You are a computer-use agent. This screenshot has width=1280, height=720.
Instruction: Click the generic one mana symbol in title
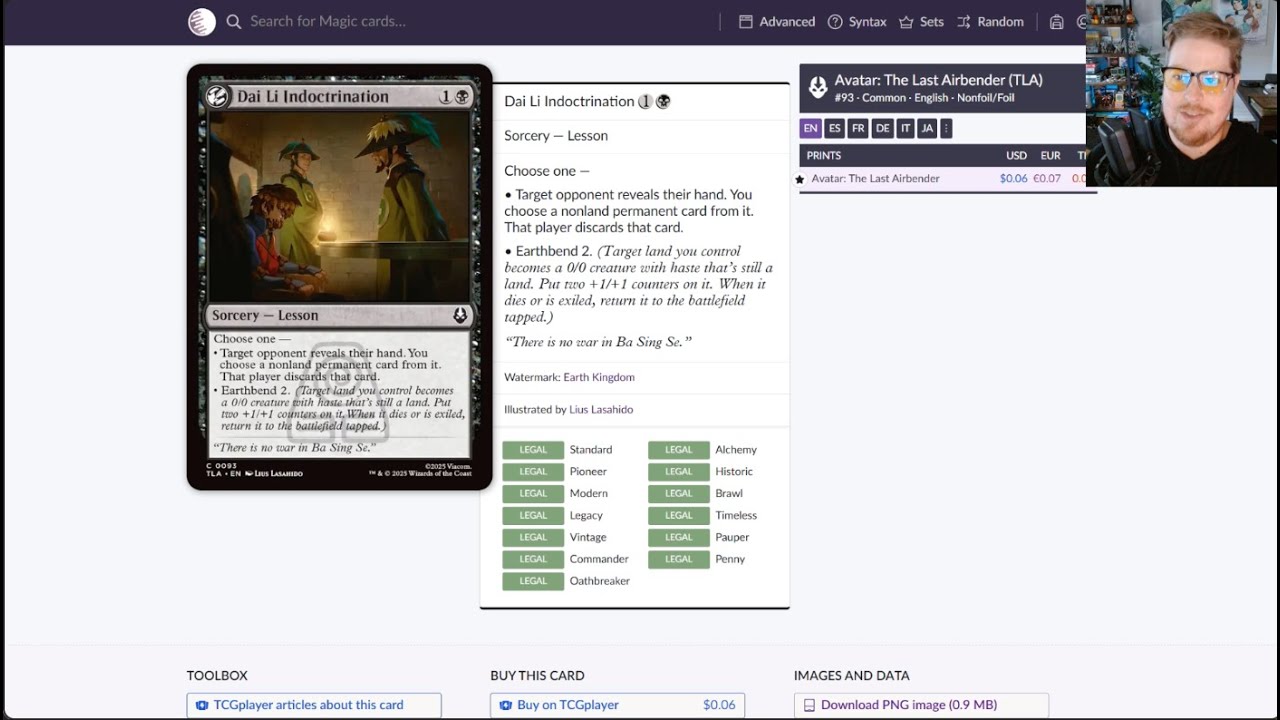646,101
